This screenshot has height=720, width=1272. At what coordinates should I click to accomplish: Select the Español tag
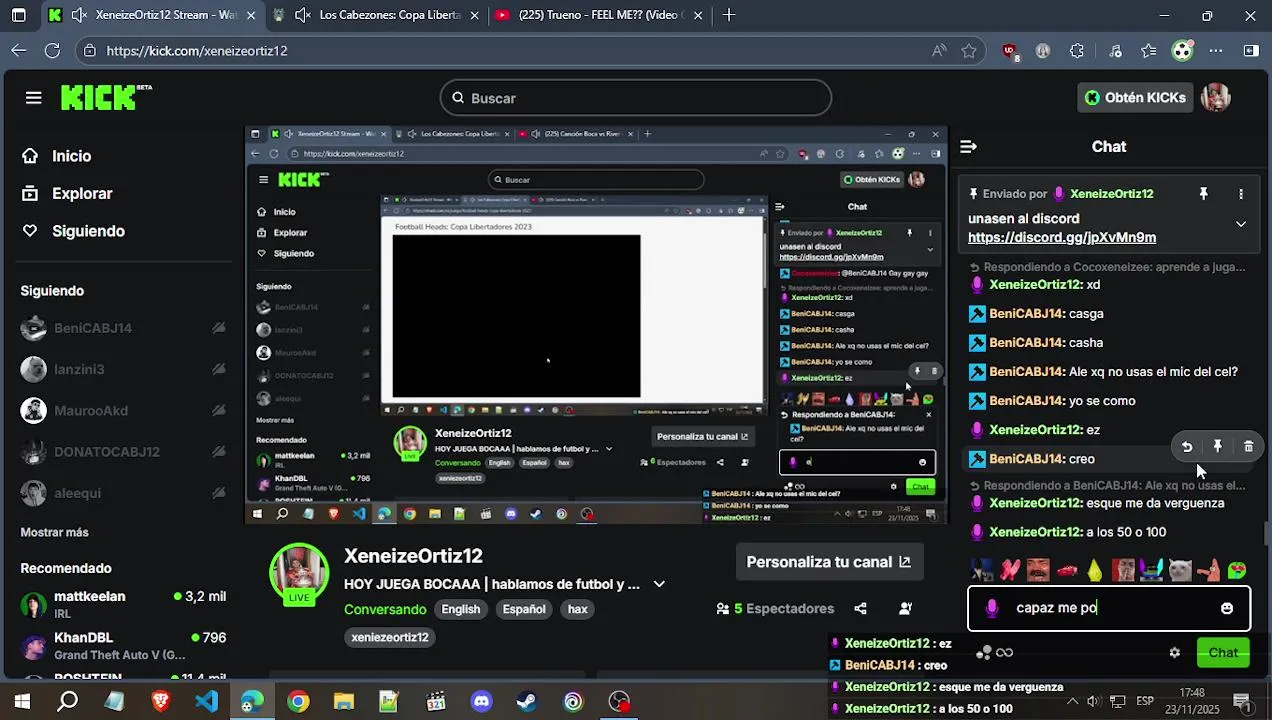(524, 609)
